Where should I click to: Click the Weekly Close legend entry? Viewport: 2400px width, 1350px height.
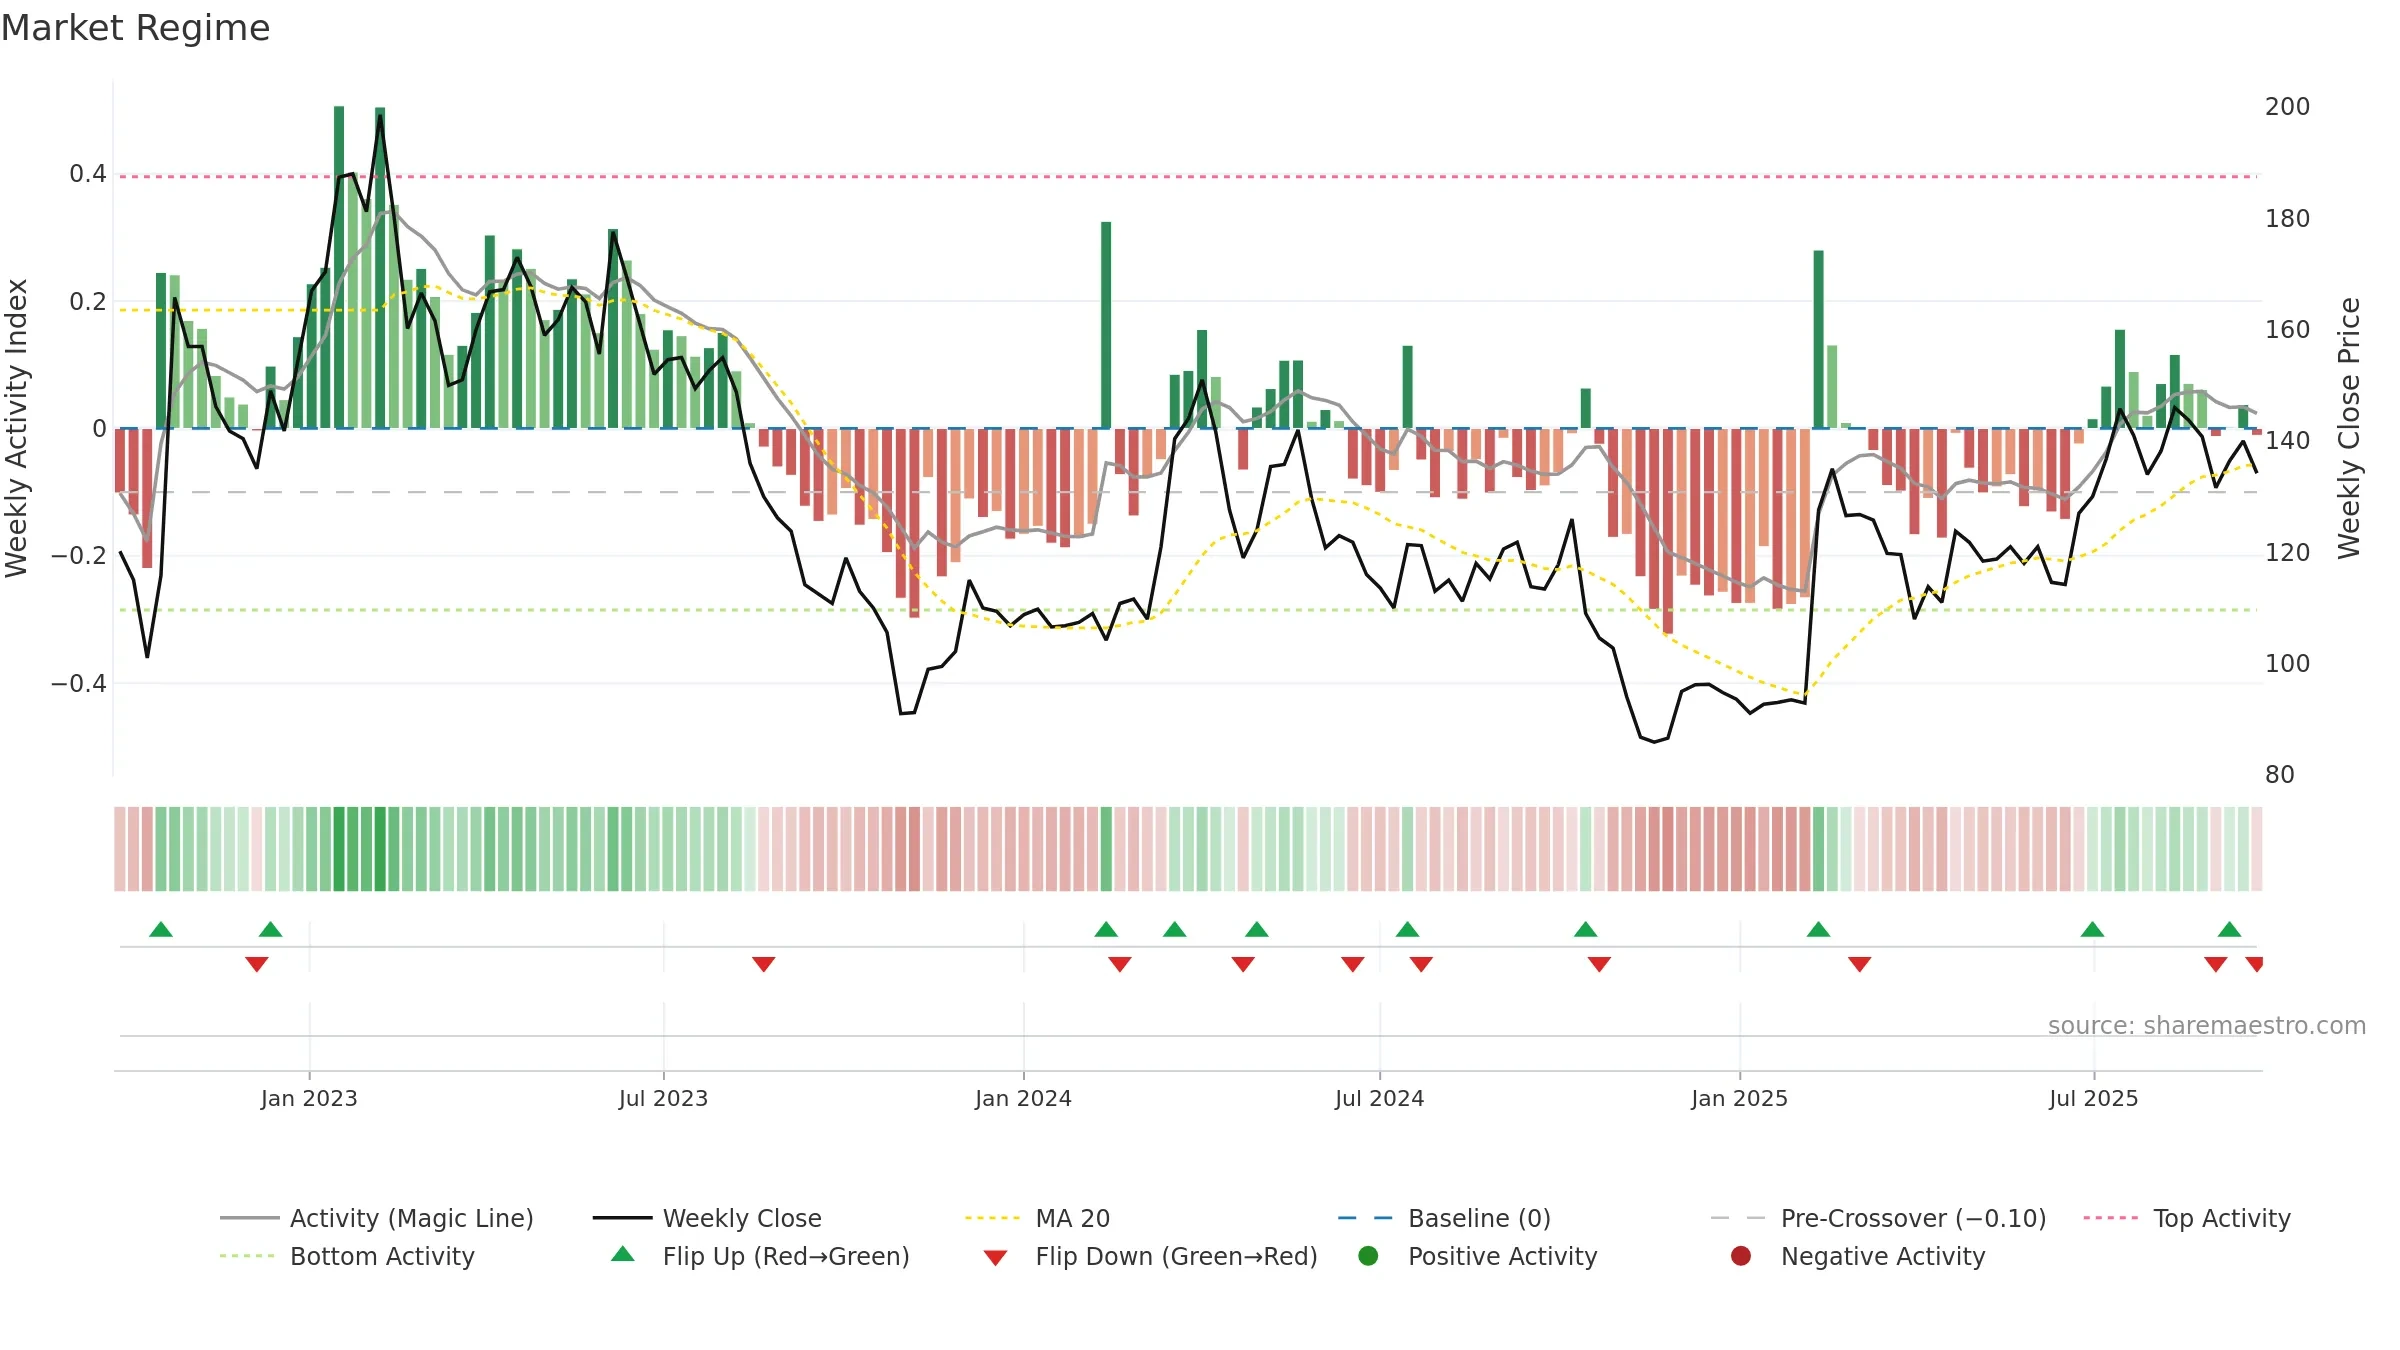point(707,1218)
